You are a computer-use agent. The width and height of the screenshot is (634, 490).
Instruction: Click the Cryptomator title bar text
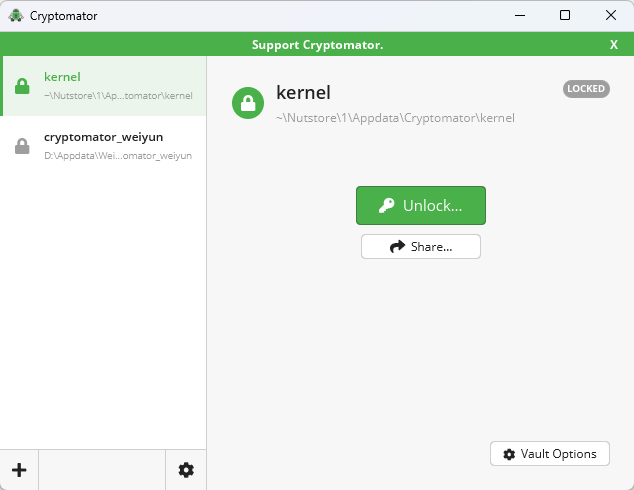pos(65,16)
